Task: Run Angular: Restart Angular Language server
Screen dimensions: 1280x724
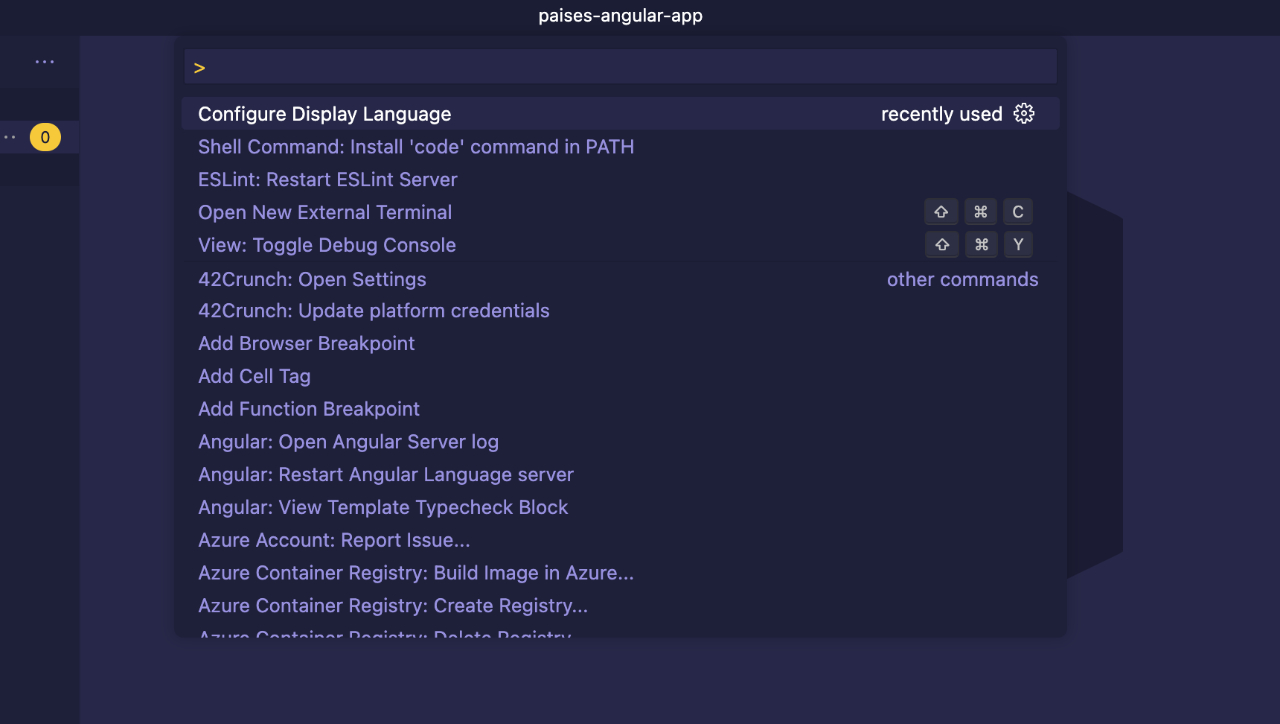Action: coord(620,474)
